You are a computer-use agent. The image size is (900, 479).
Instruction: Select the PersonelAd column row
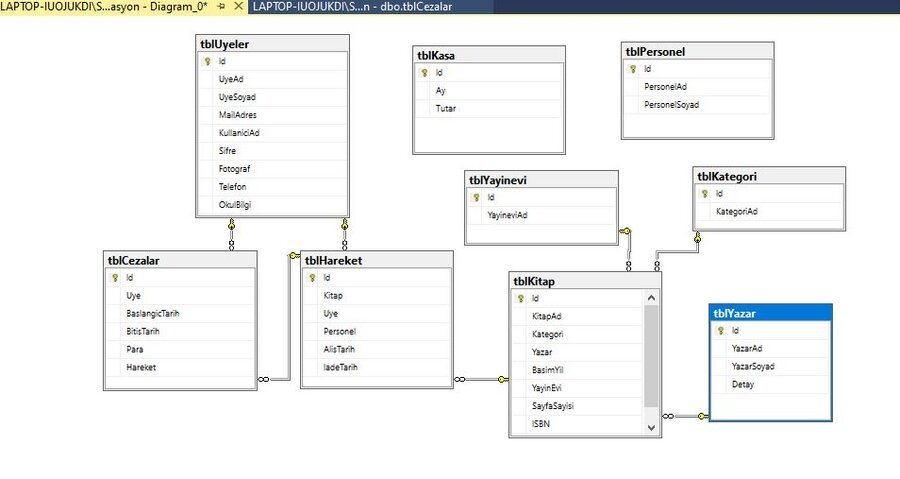coord(697,87)
